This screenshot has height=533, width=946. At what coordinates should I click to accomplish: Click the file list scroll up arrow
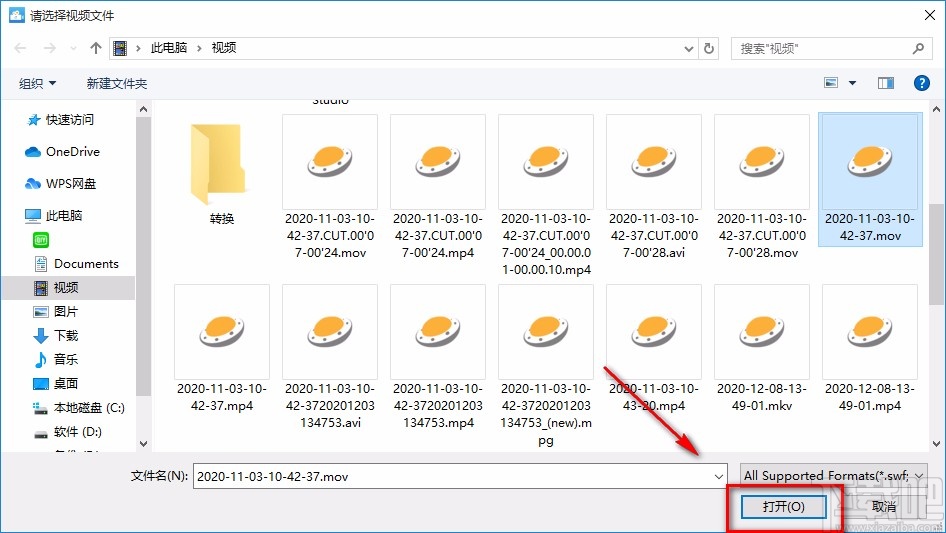tap(936, 109)
